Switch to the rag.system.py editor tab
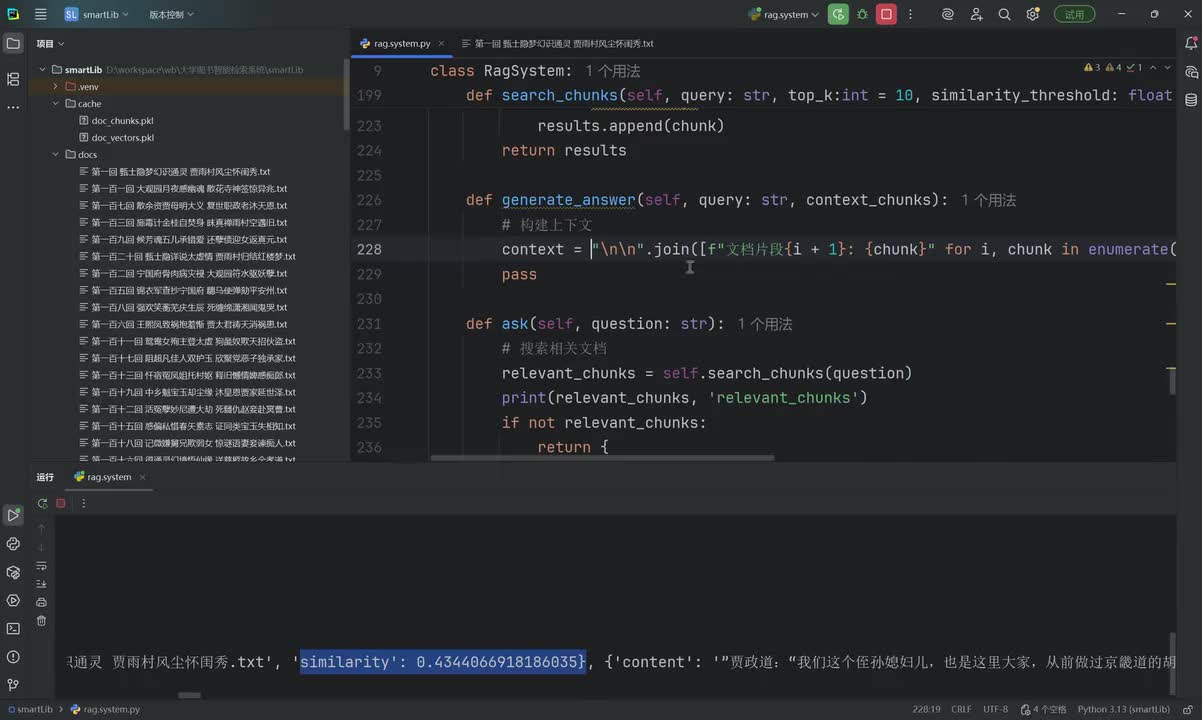This screenshot has height=720, width=1202. click(401, 44)
